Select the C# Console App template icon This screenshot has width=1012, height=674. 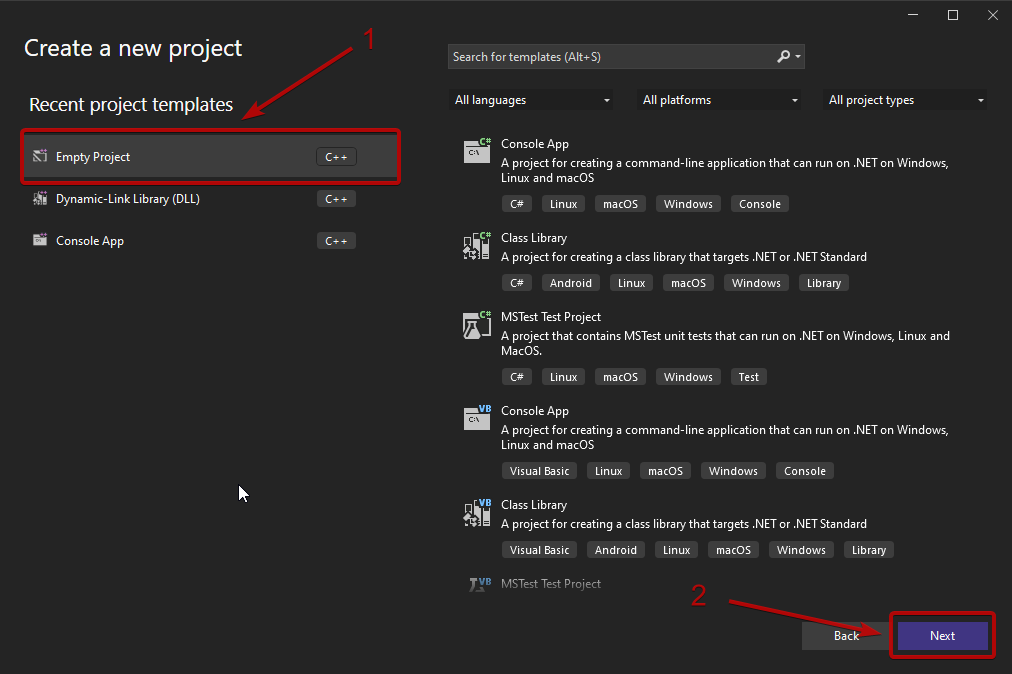[x=476, y=152]
